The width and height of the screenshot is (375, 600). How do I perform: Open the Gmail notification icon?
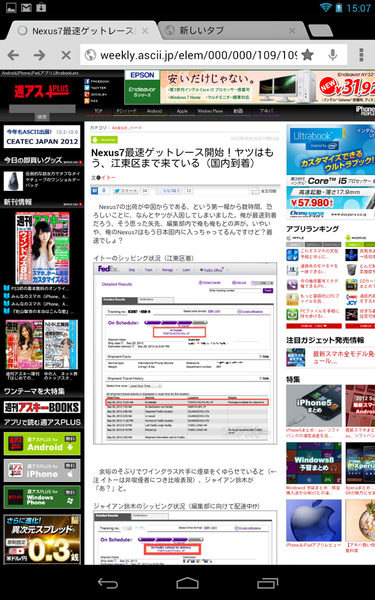point(26,7)
